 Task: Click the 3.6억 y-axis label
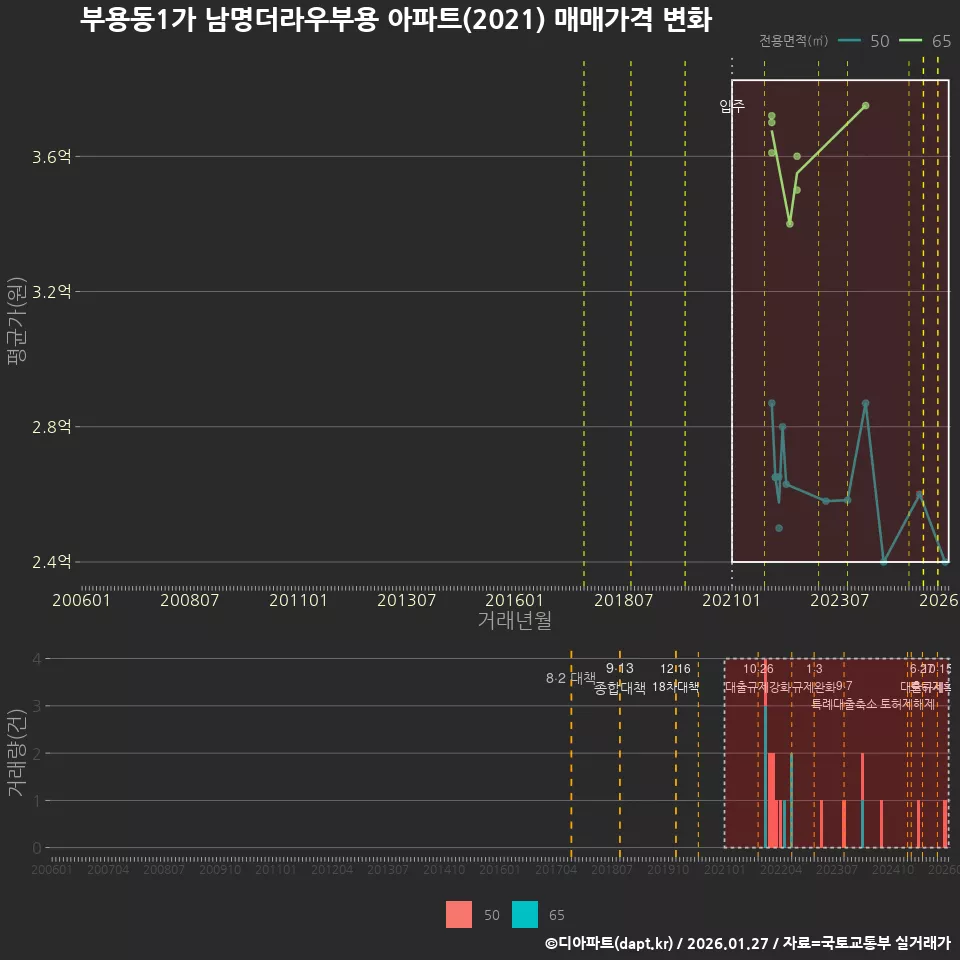click(51, 157)
